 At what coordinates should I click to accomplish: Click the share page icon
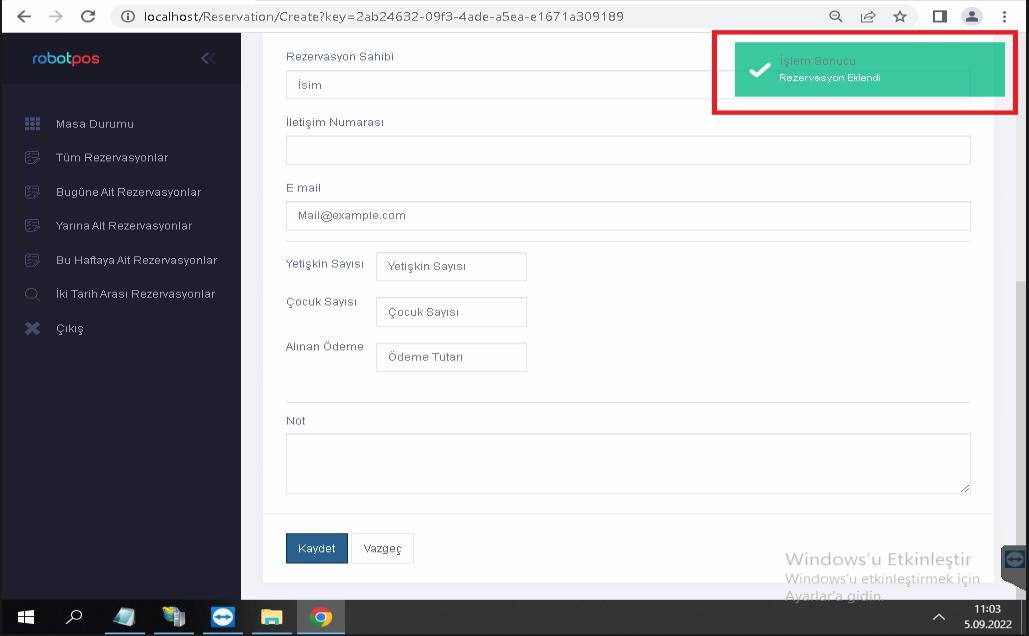click(x=868, y=16)
